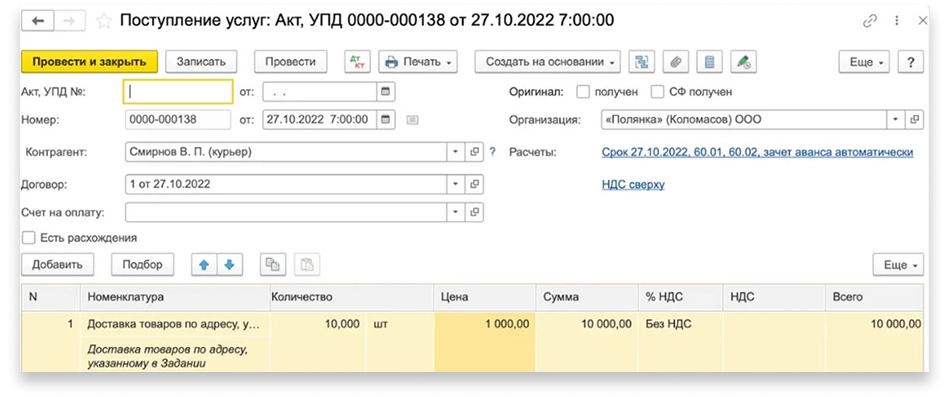Click the НДС column header

pyautogui.click(x=774, y=298)
